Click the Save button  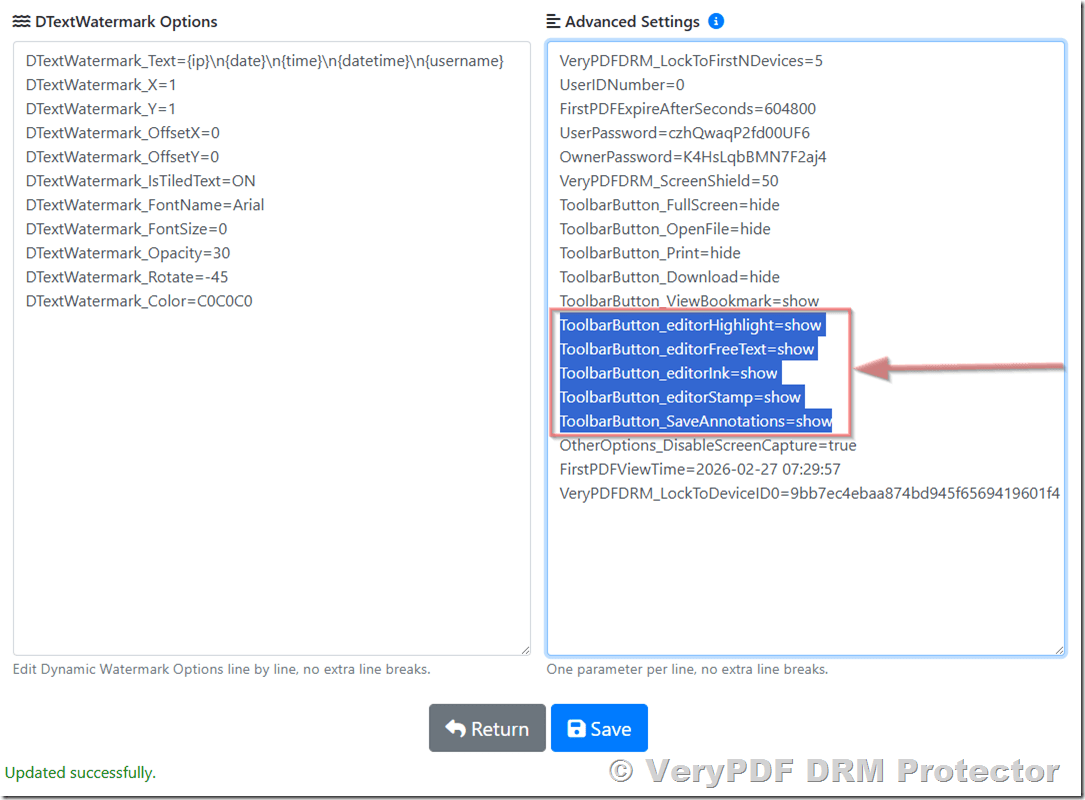599,728
